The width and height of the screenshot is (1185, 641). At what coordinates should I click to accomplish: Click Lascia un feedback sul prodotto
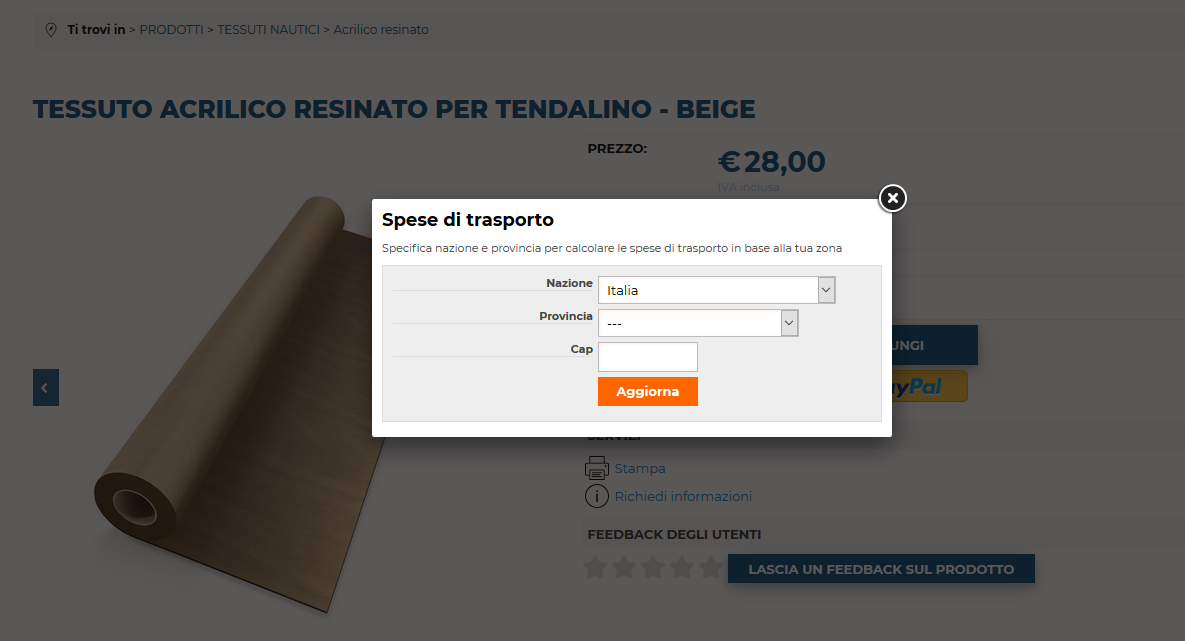click(x=881, y=569)
